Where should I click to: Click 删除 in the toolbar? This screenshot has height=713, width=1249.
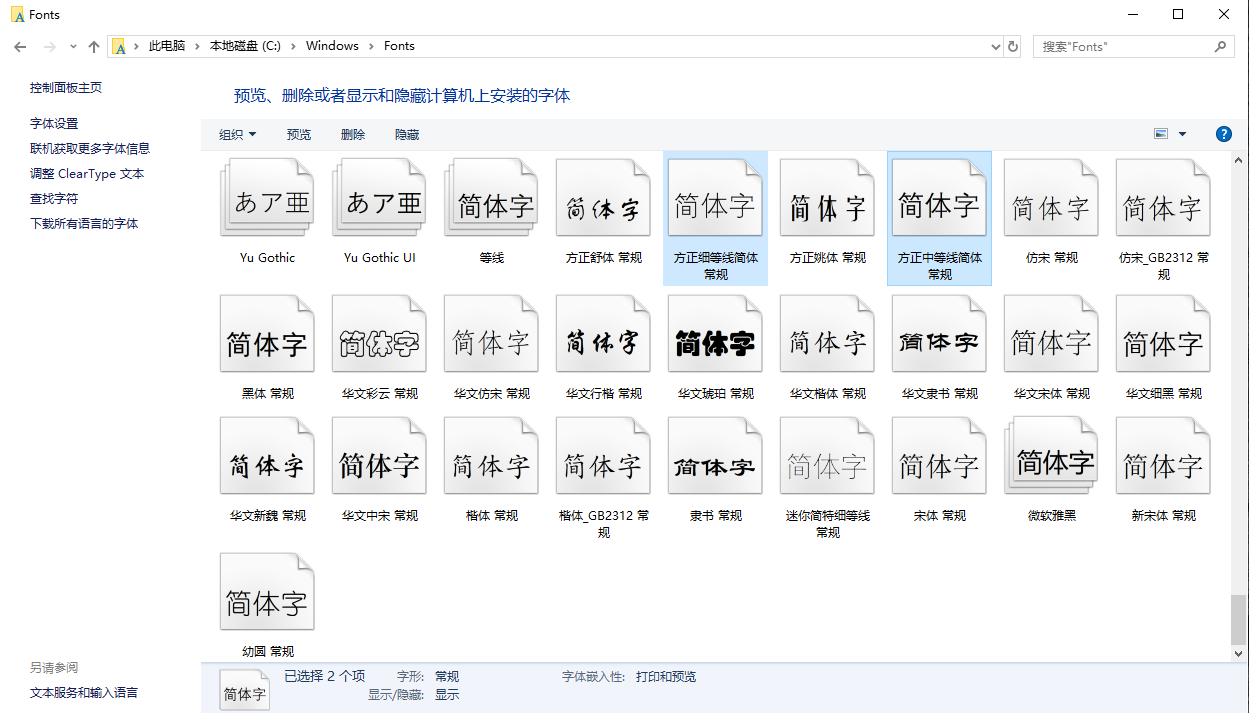click(x=353, y=134)
